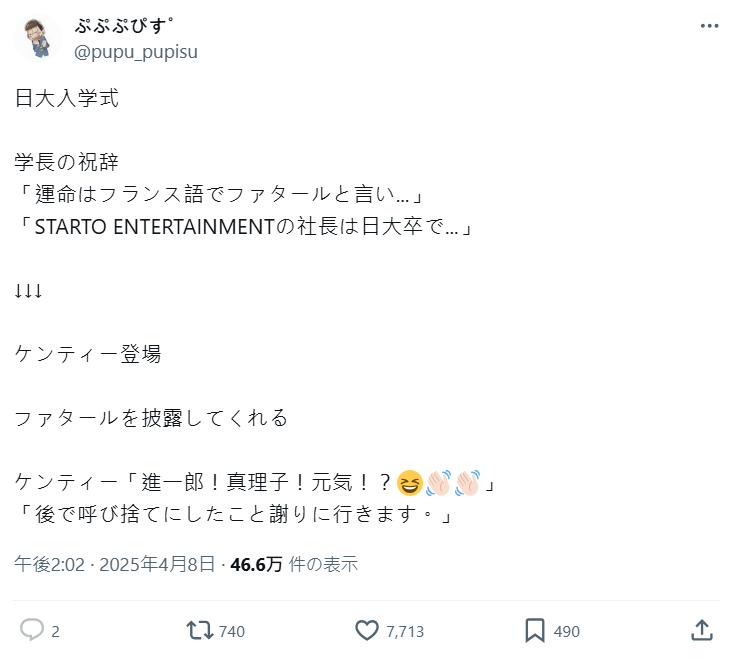Open the ぷぷぷぴす display name link

point(126,26)
